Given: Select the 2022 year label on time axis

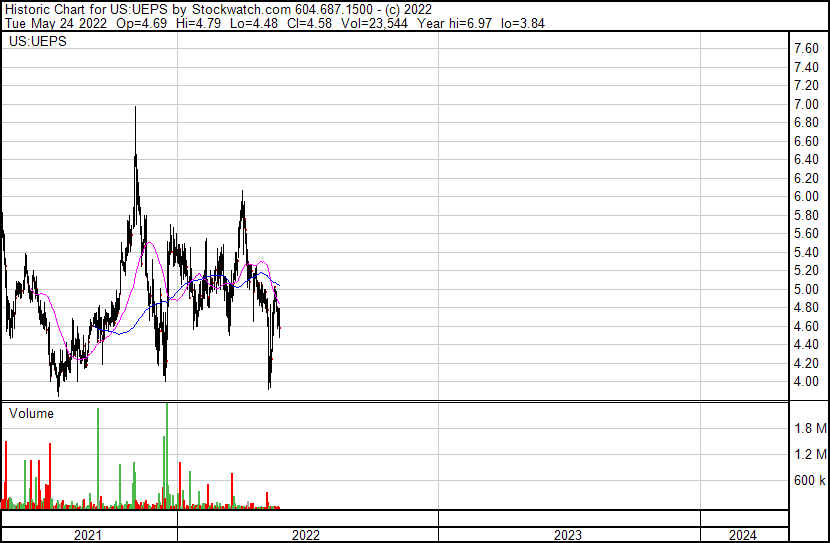Looking at the screenshot, I should tap(306, 535).
